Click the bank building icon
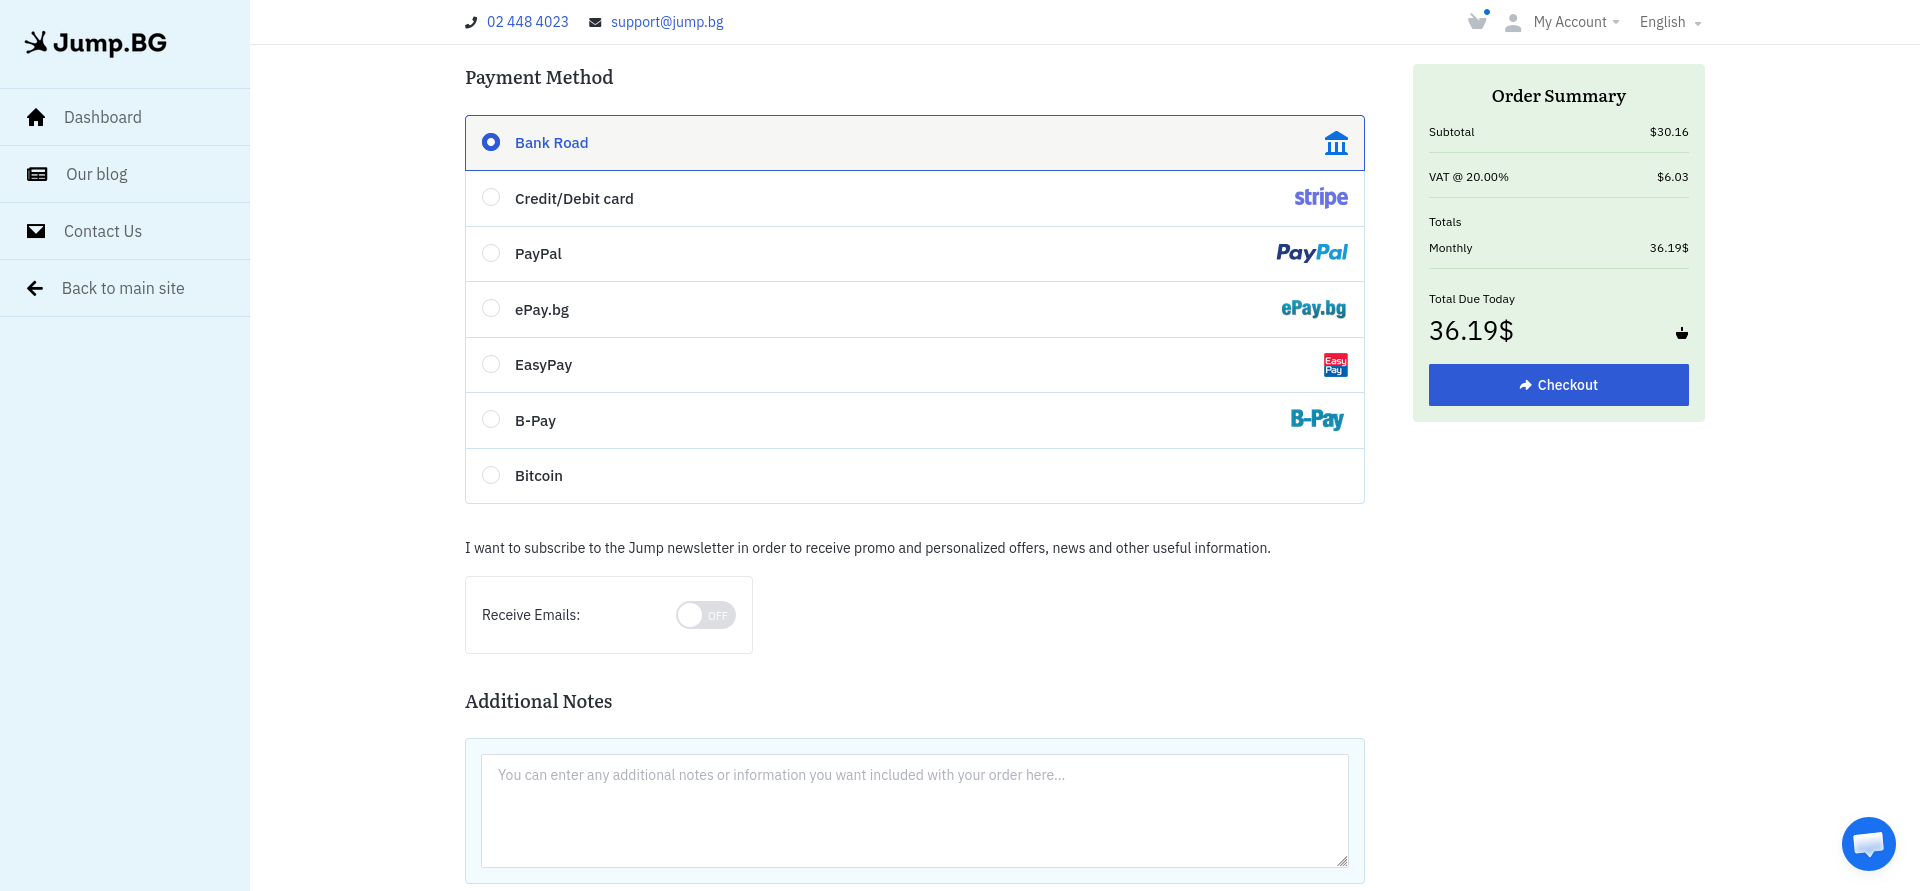 [x=1336, y=143]
